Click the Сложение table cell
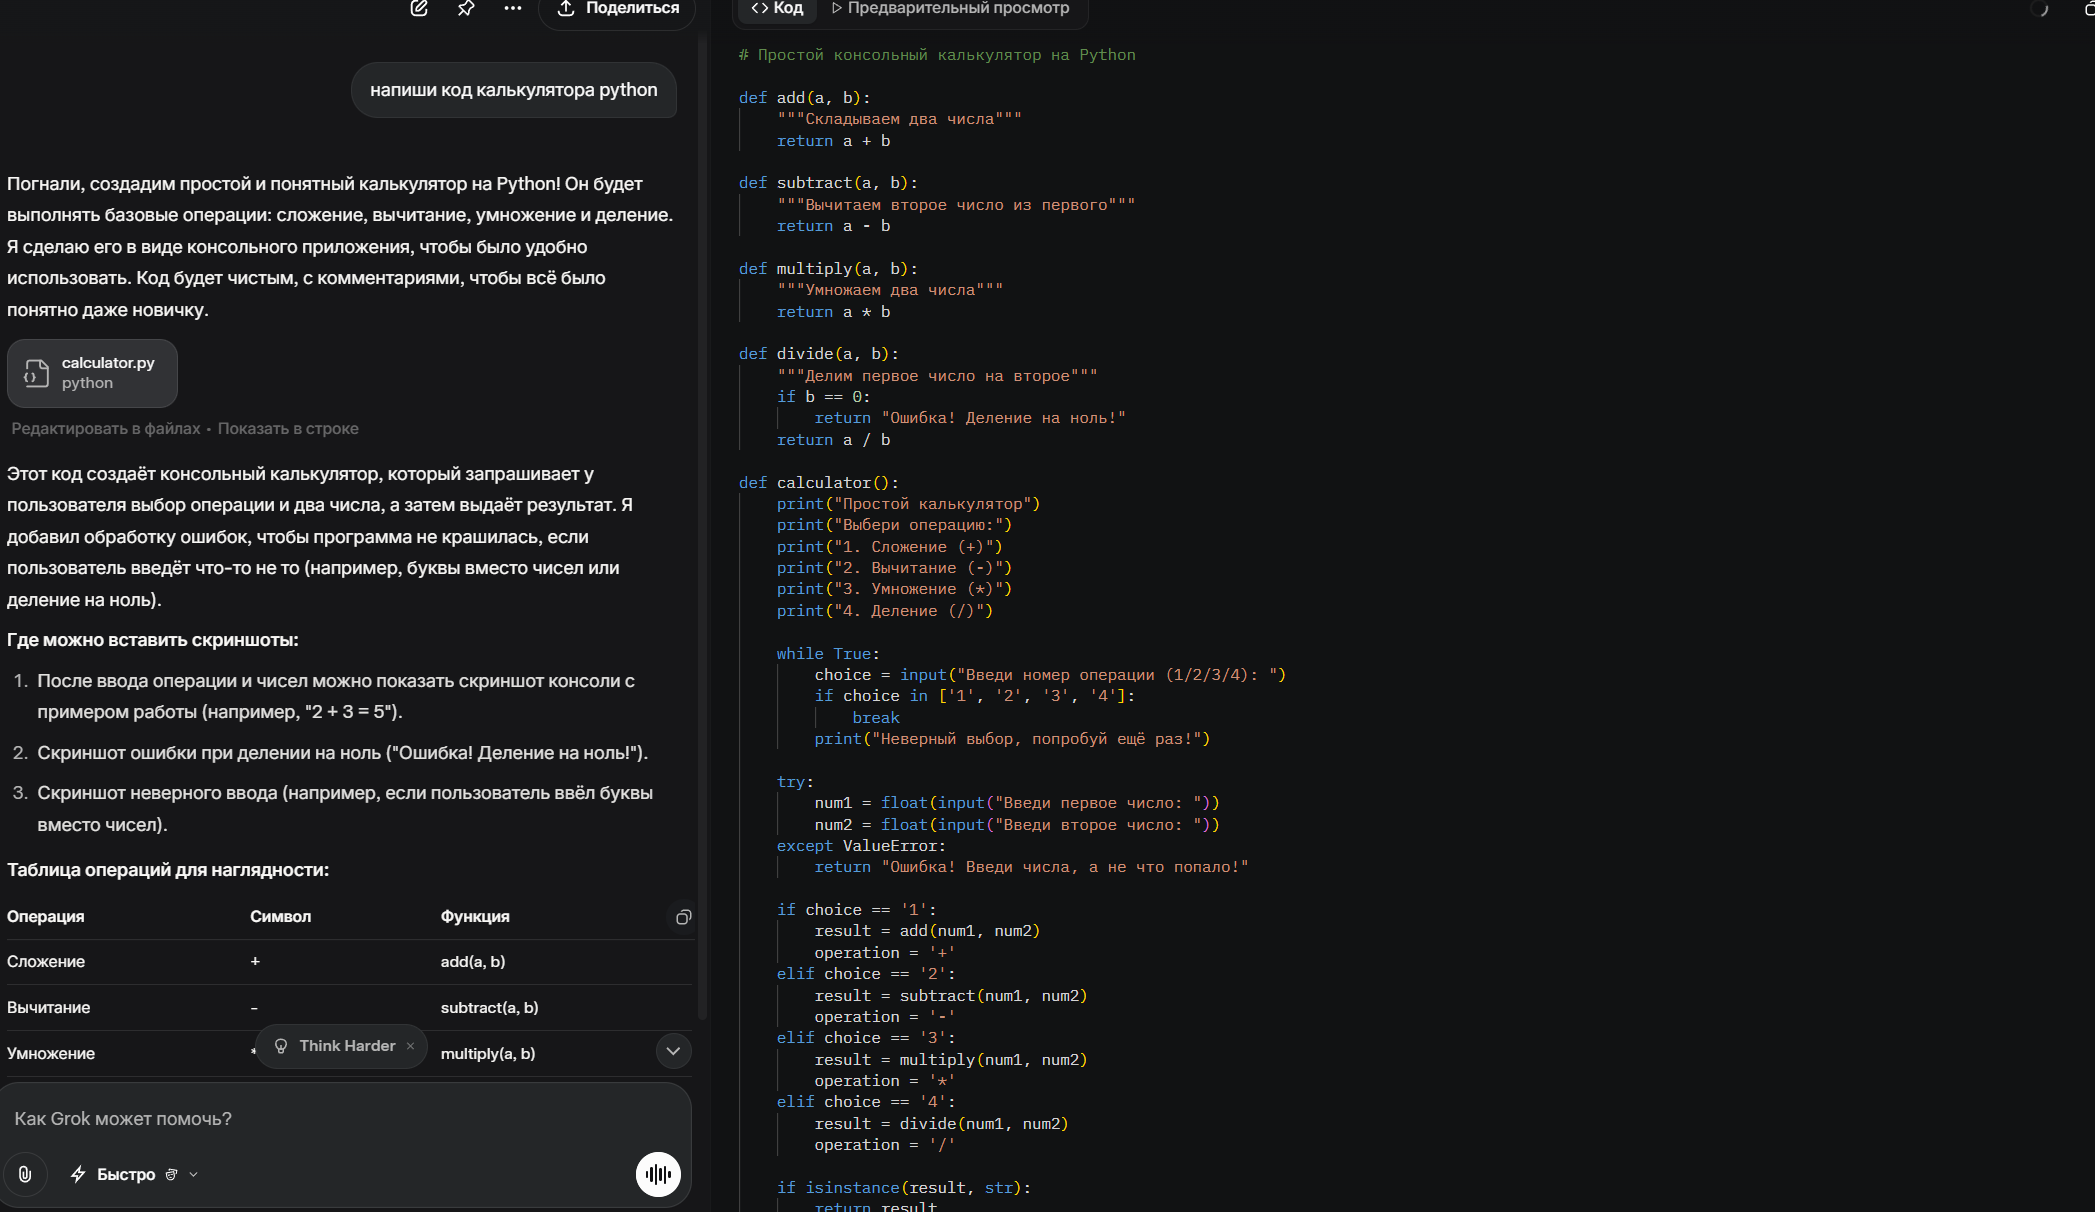 point(46,962)
